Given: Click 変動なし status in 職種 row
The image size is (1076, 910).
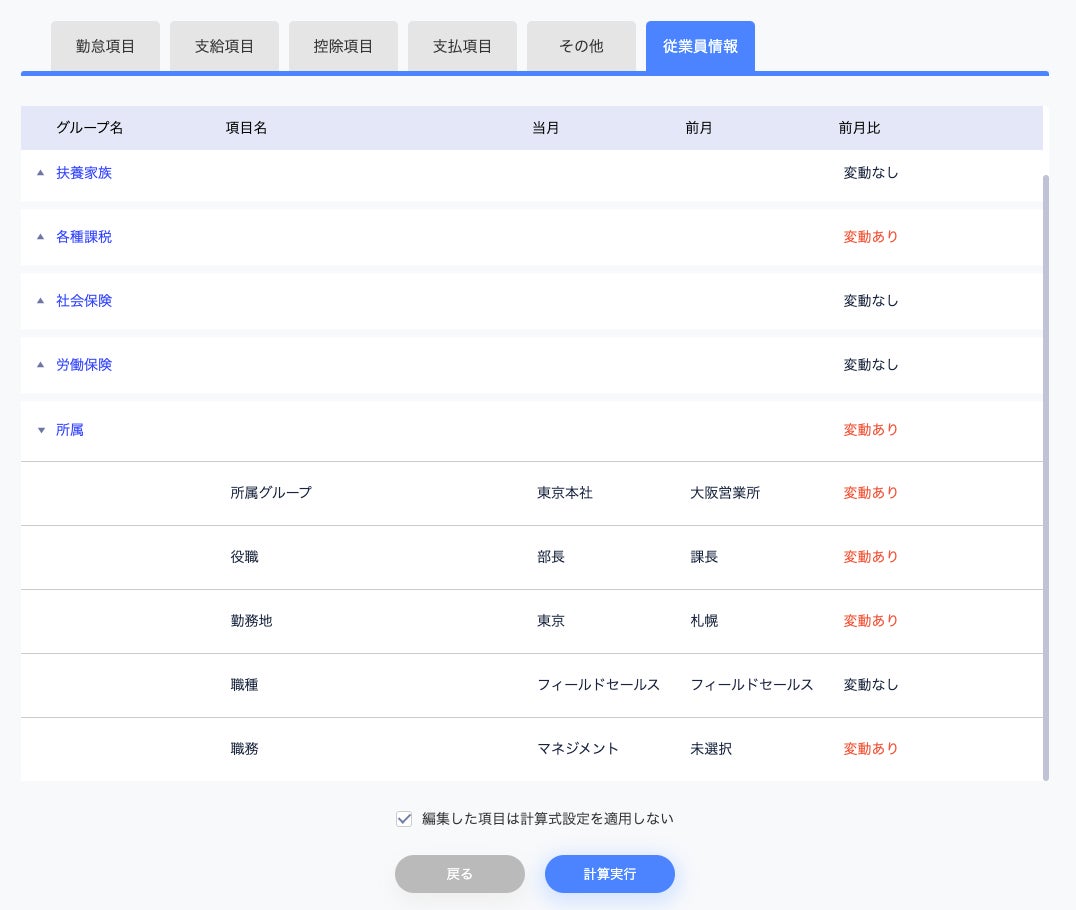Looking at the screenshot, I should [871, 684].
